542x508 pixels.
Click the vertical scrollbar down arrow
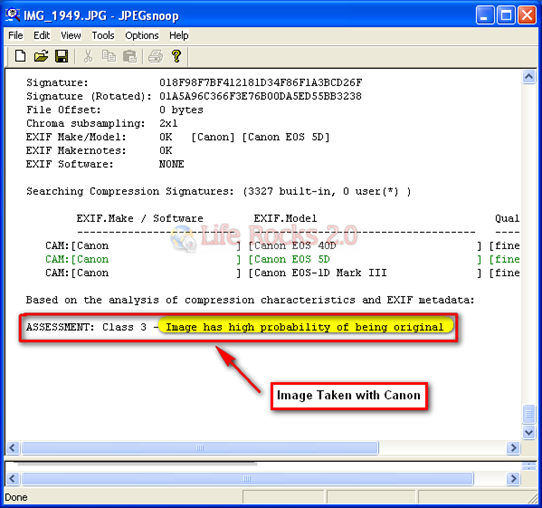529,432
